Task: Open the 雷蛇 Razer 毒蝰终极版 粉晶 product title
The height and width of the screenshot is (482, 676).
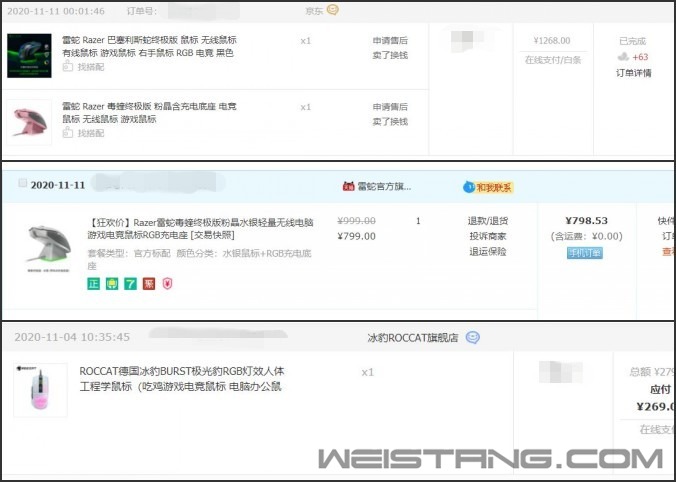Action: [x=149, y=113]
